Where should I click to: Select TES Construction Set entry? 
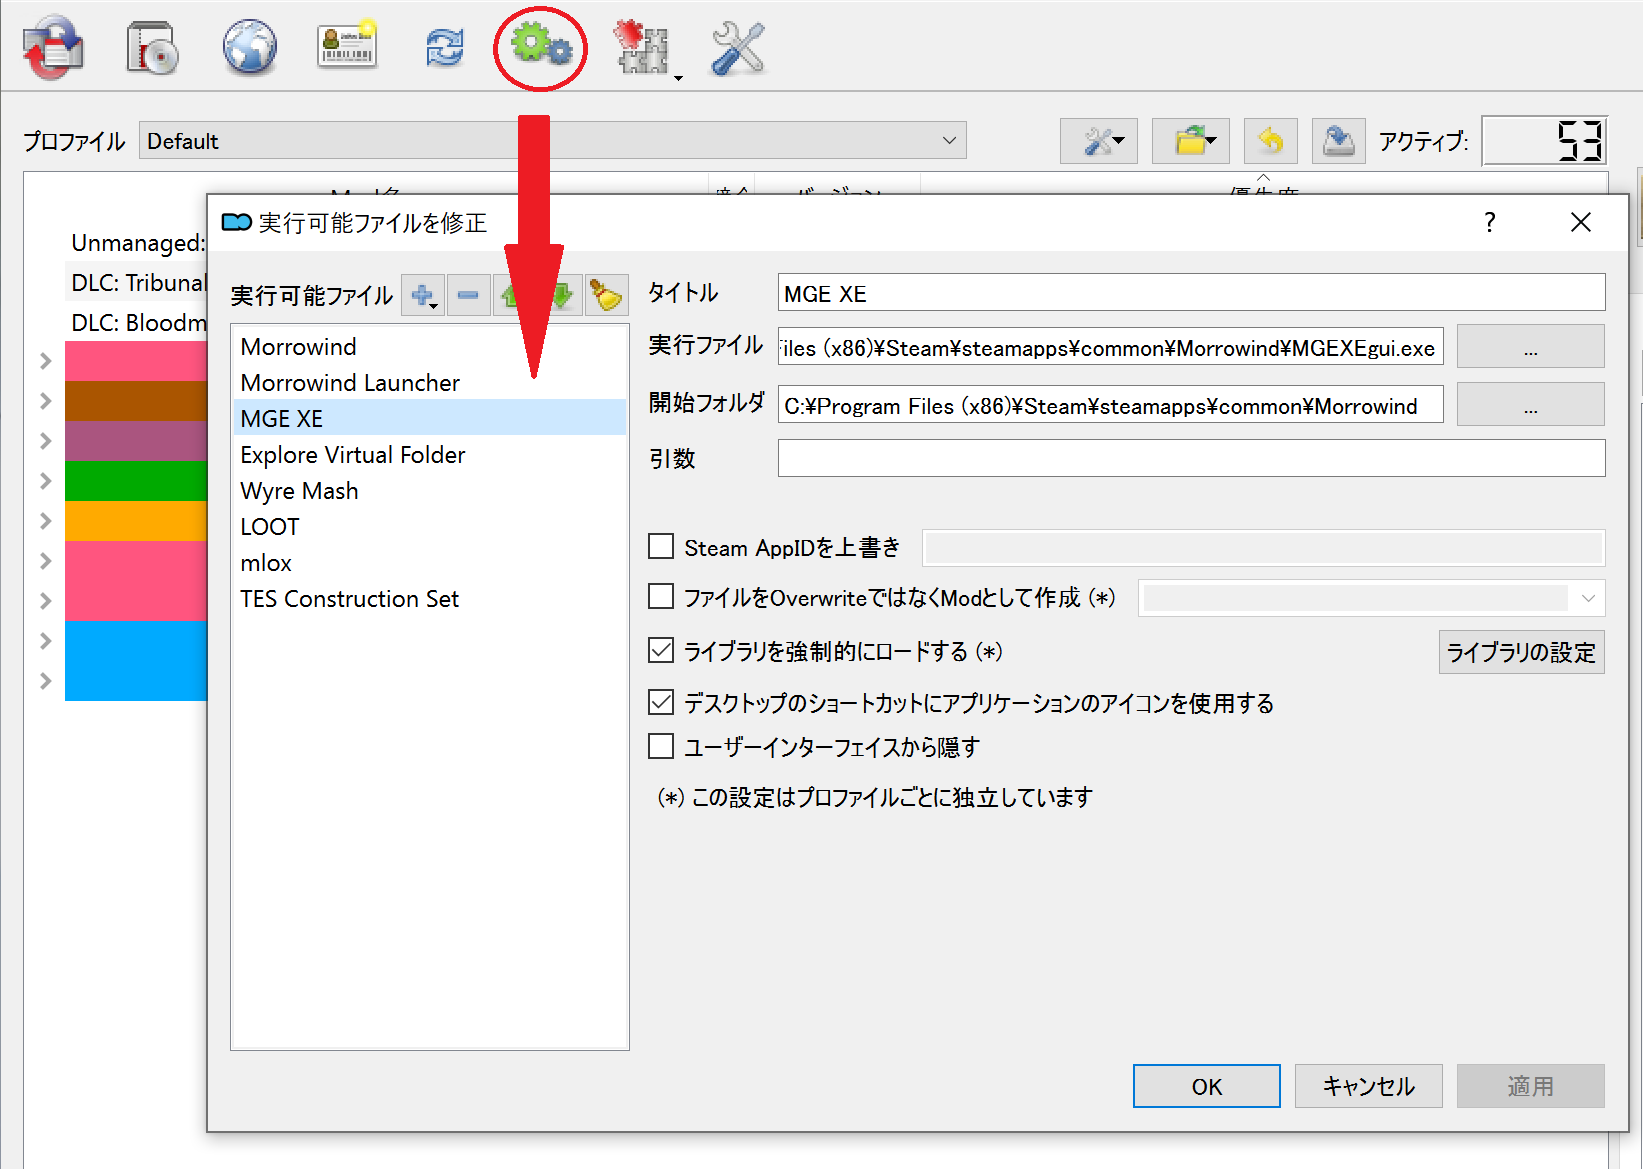349,599
